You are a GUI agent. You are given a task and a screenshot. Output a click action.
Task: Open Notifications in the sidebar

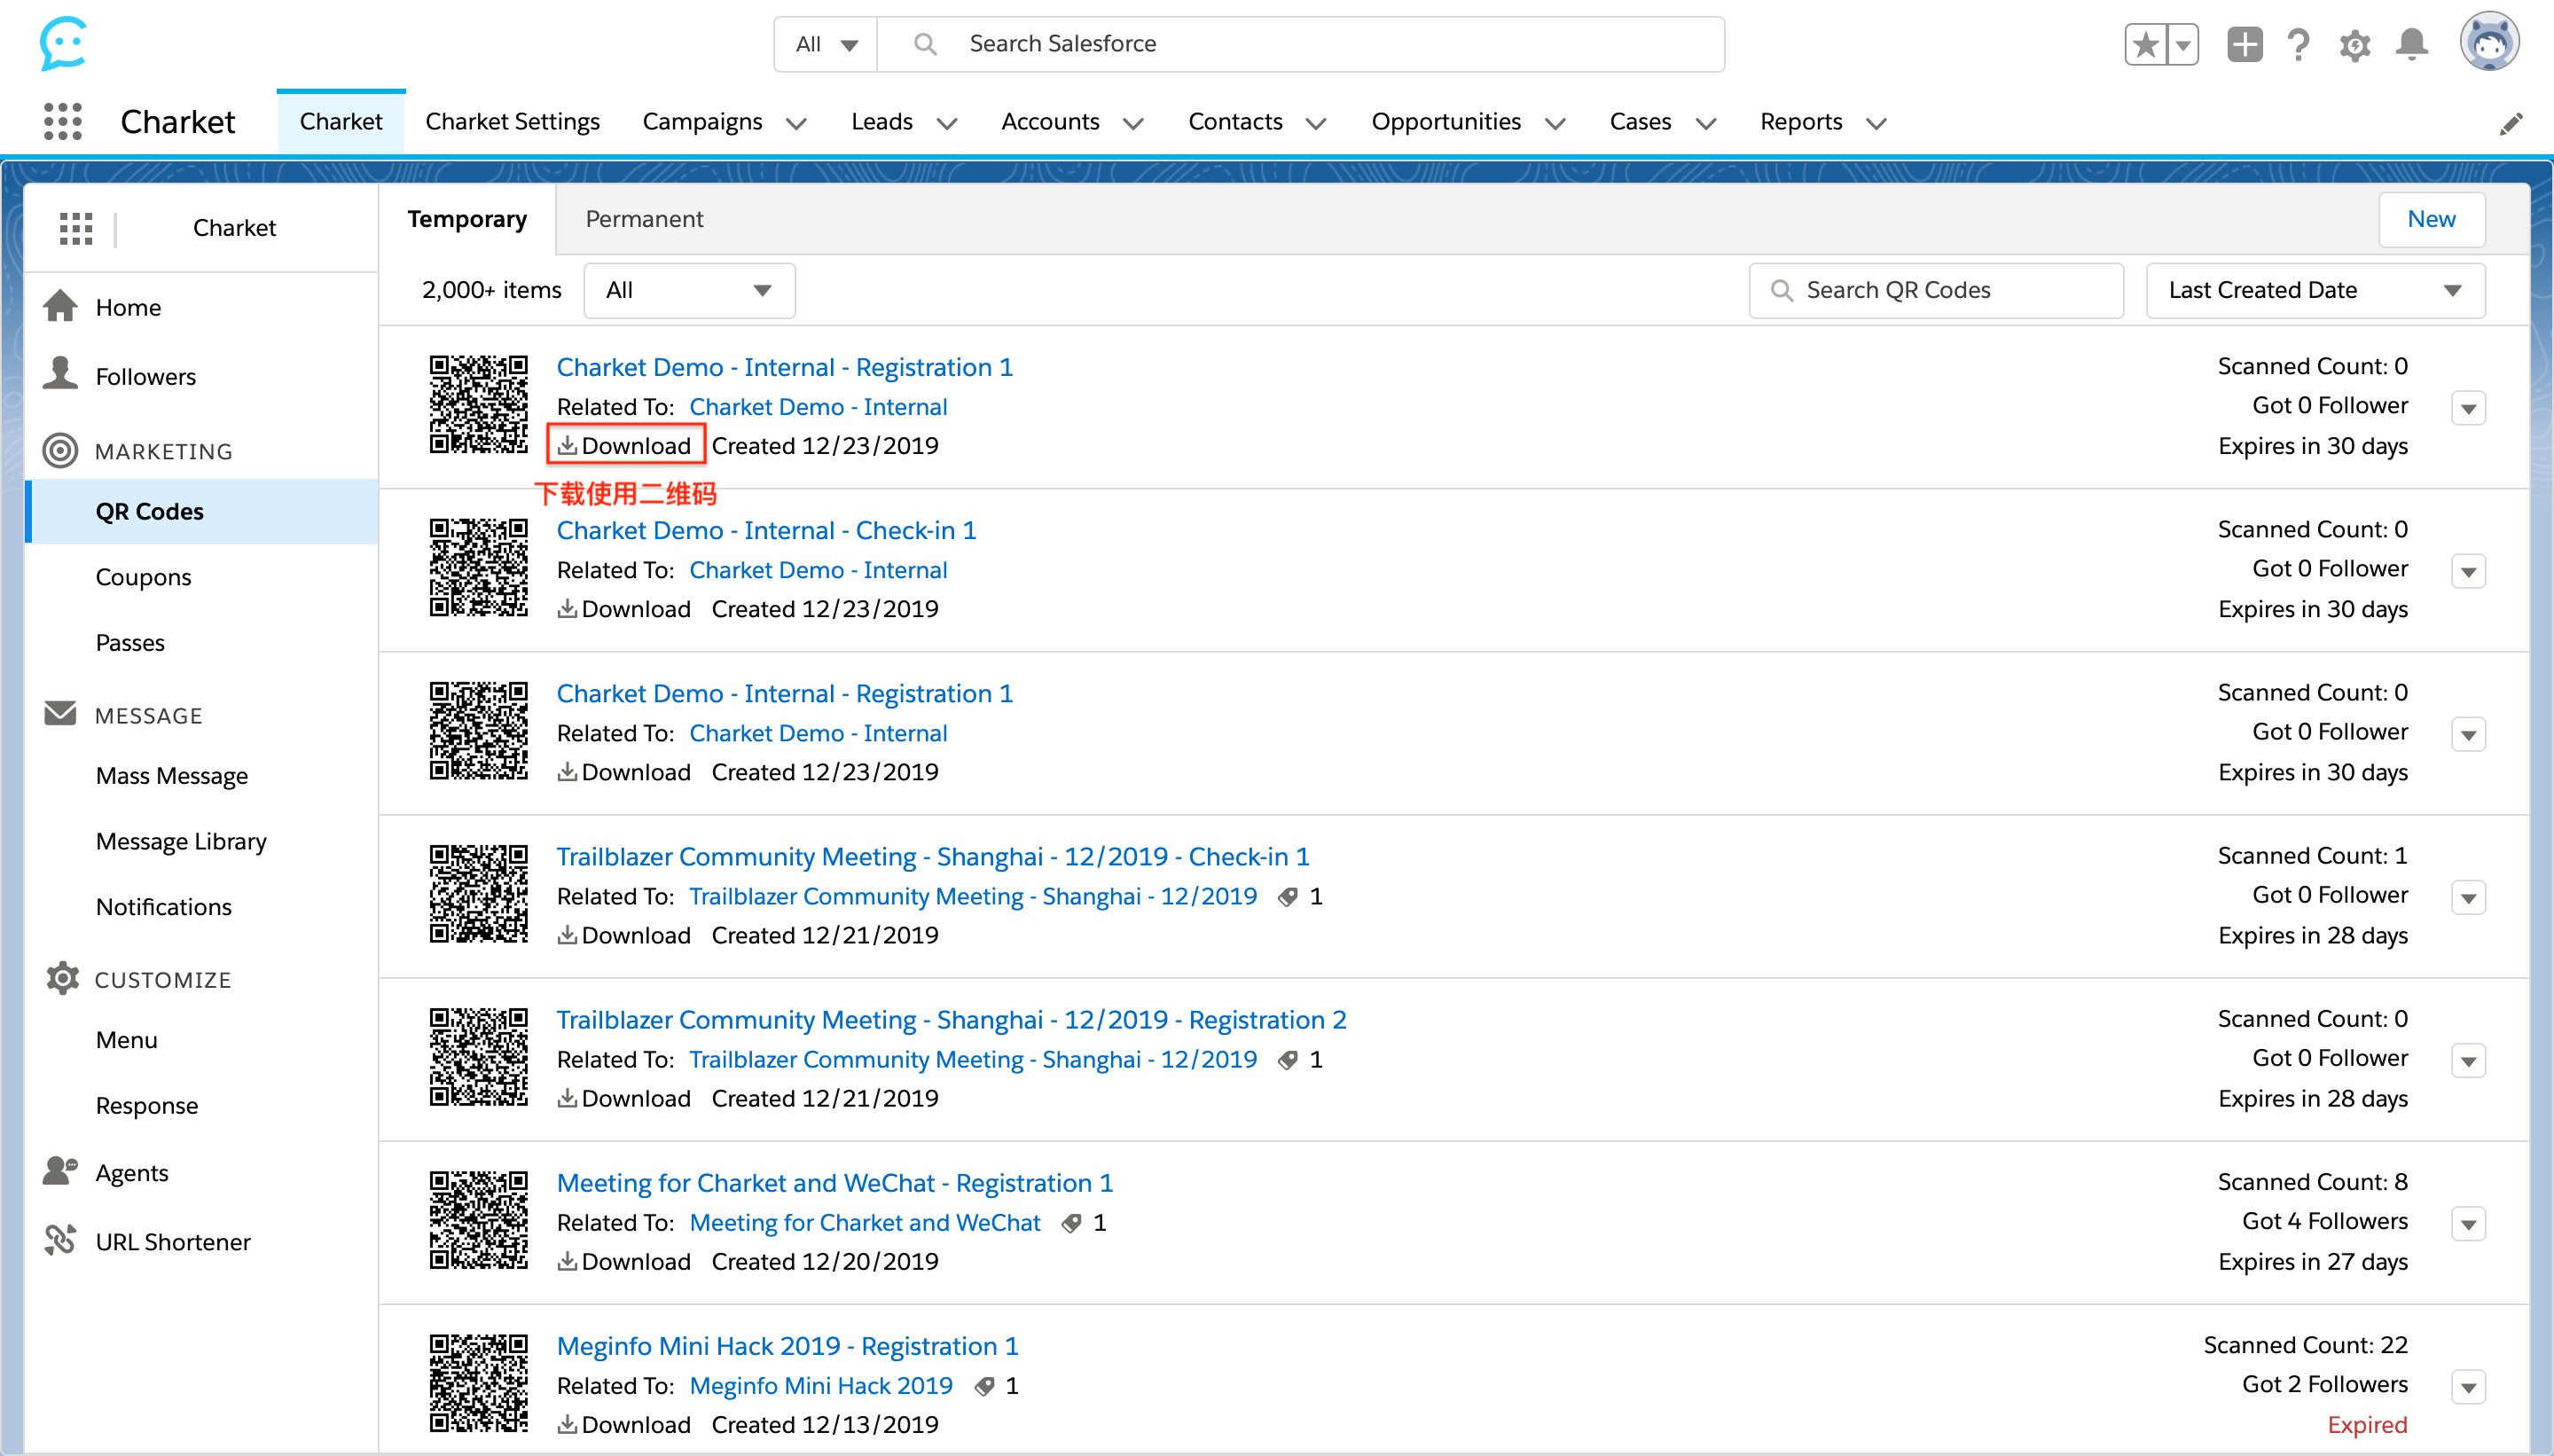pos(163,906)
